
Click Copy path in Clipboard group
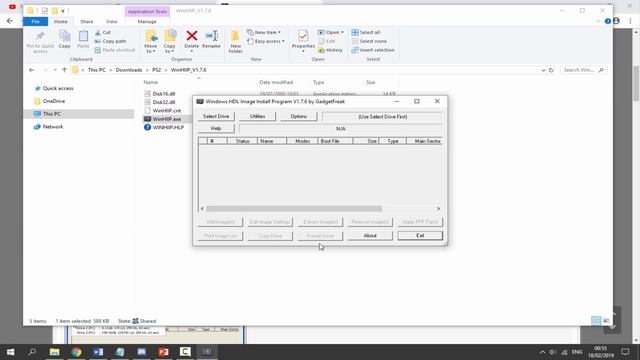coord(110,41)
